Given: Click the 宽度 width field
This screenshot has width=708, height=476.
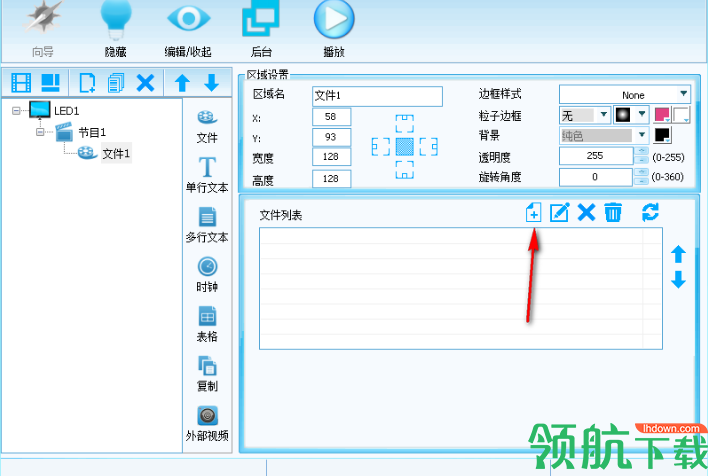Looking at the screenshot, I should pos(331,157).
